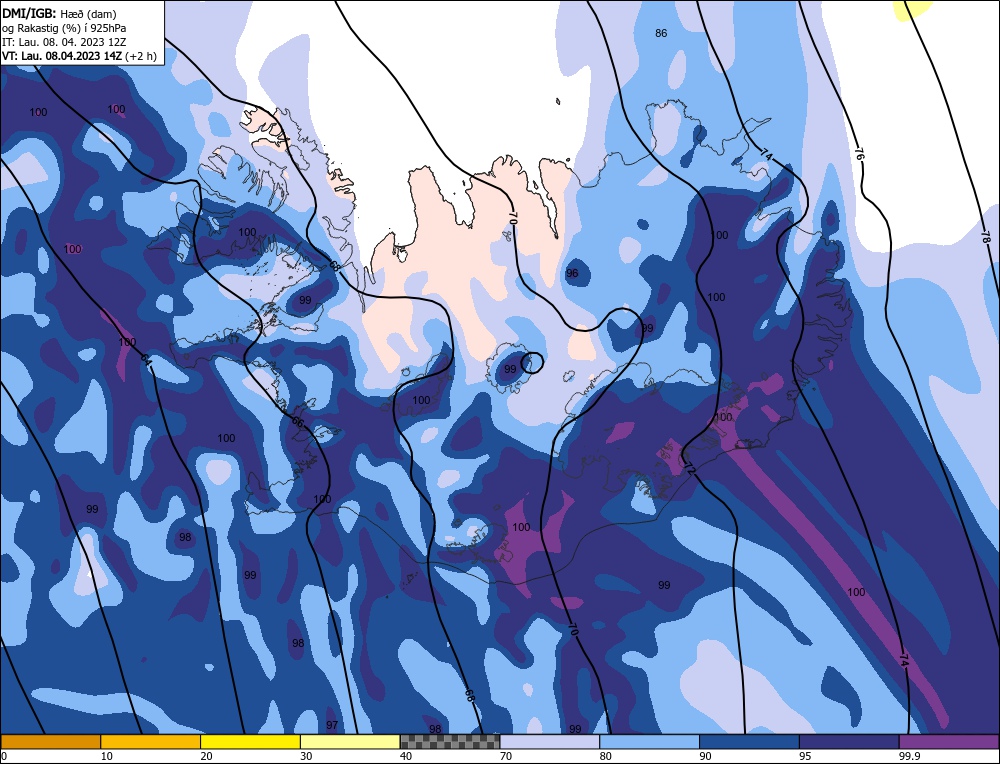Click the valid time 'VT: Lau. 08.04.2023 14Z (+2 h)'

(79, 56)
